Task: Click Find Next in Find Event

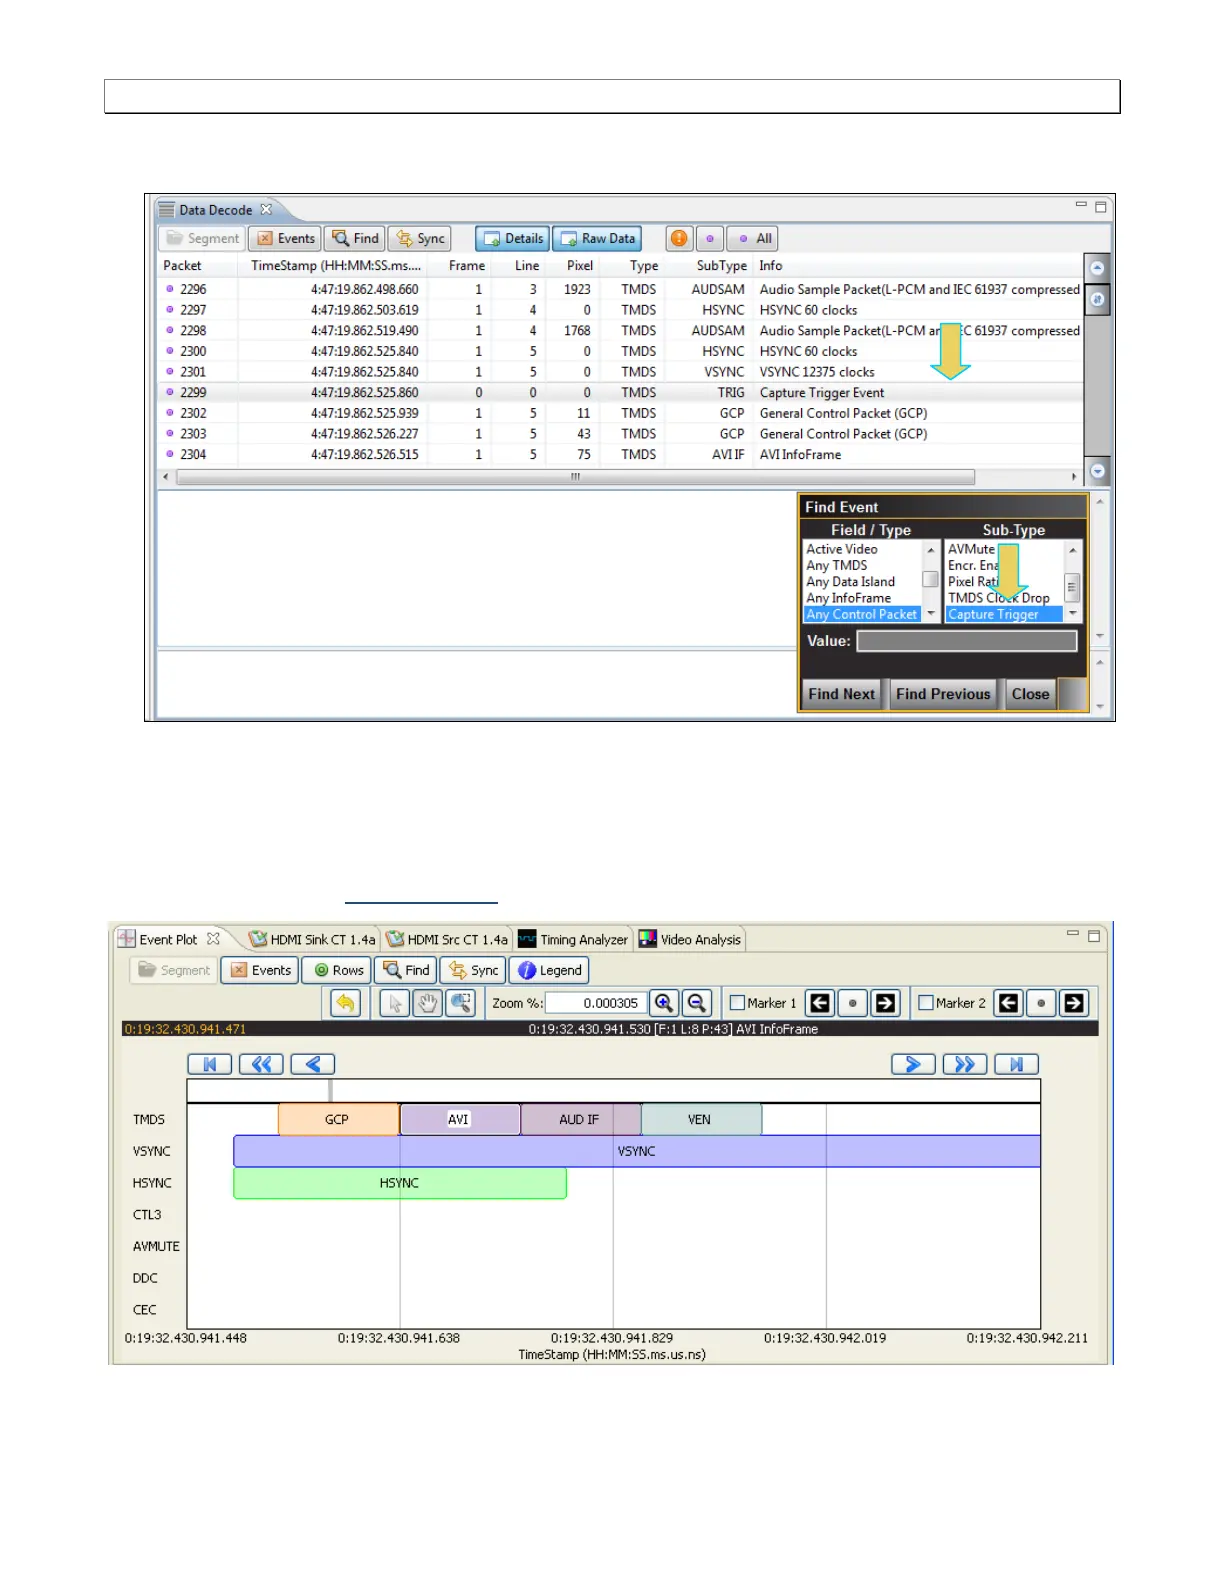Action: tap(841, 694)
